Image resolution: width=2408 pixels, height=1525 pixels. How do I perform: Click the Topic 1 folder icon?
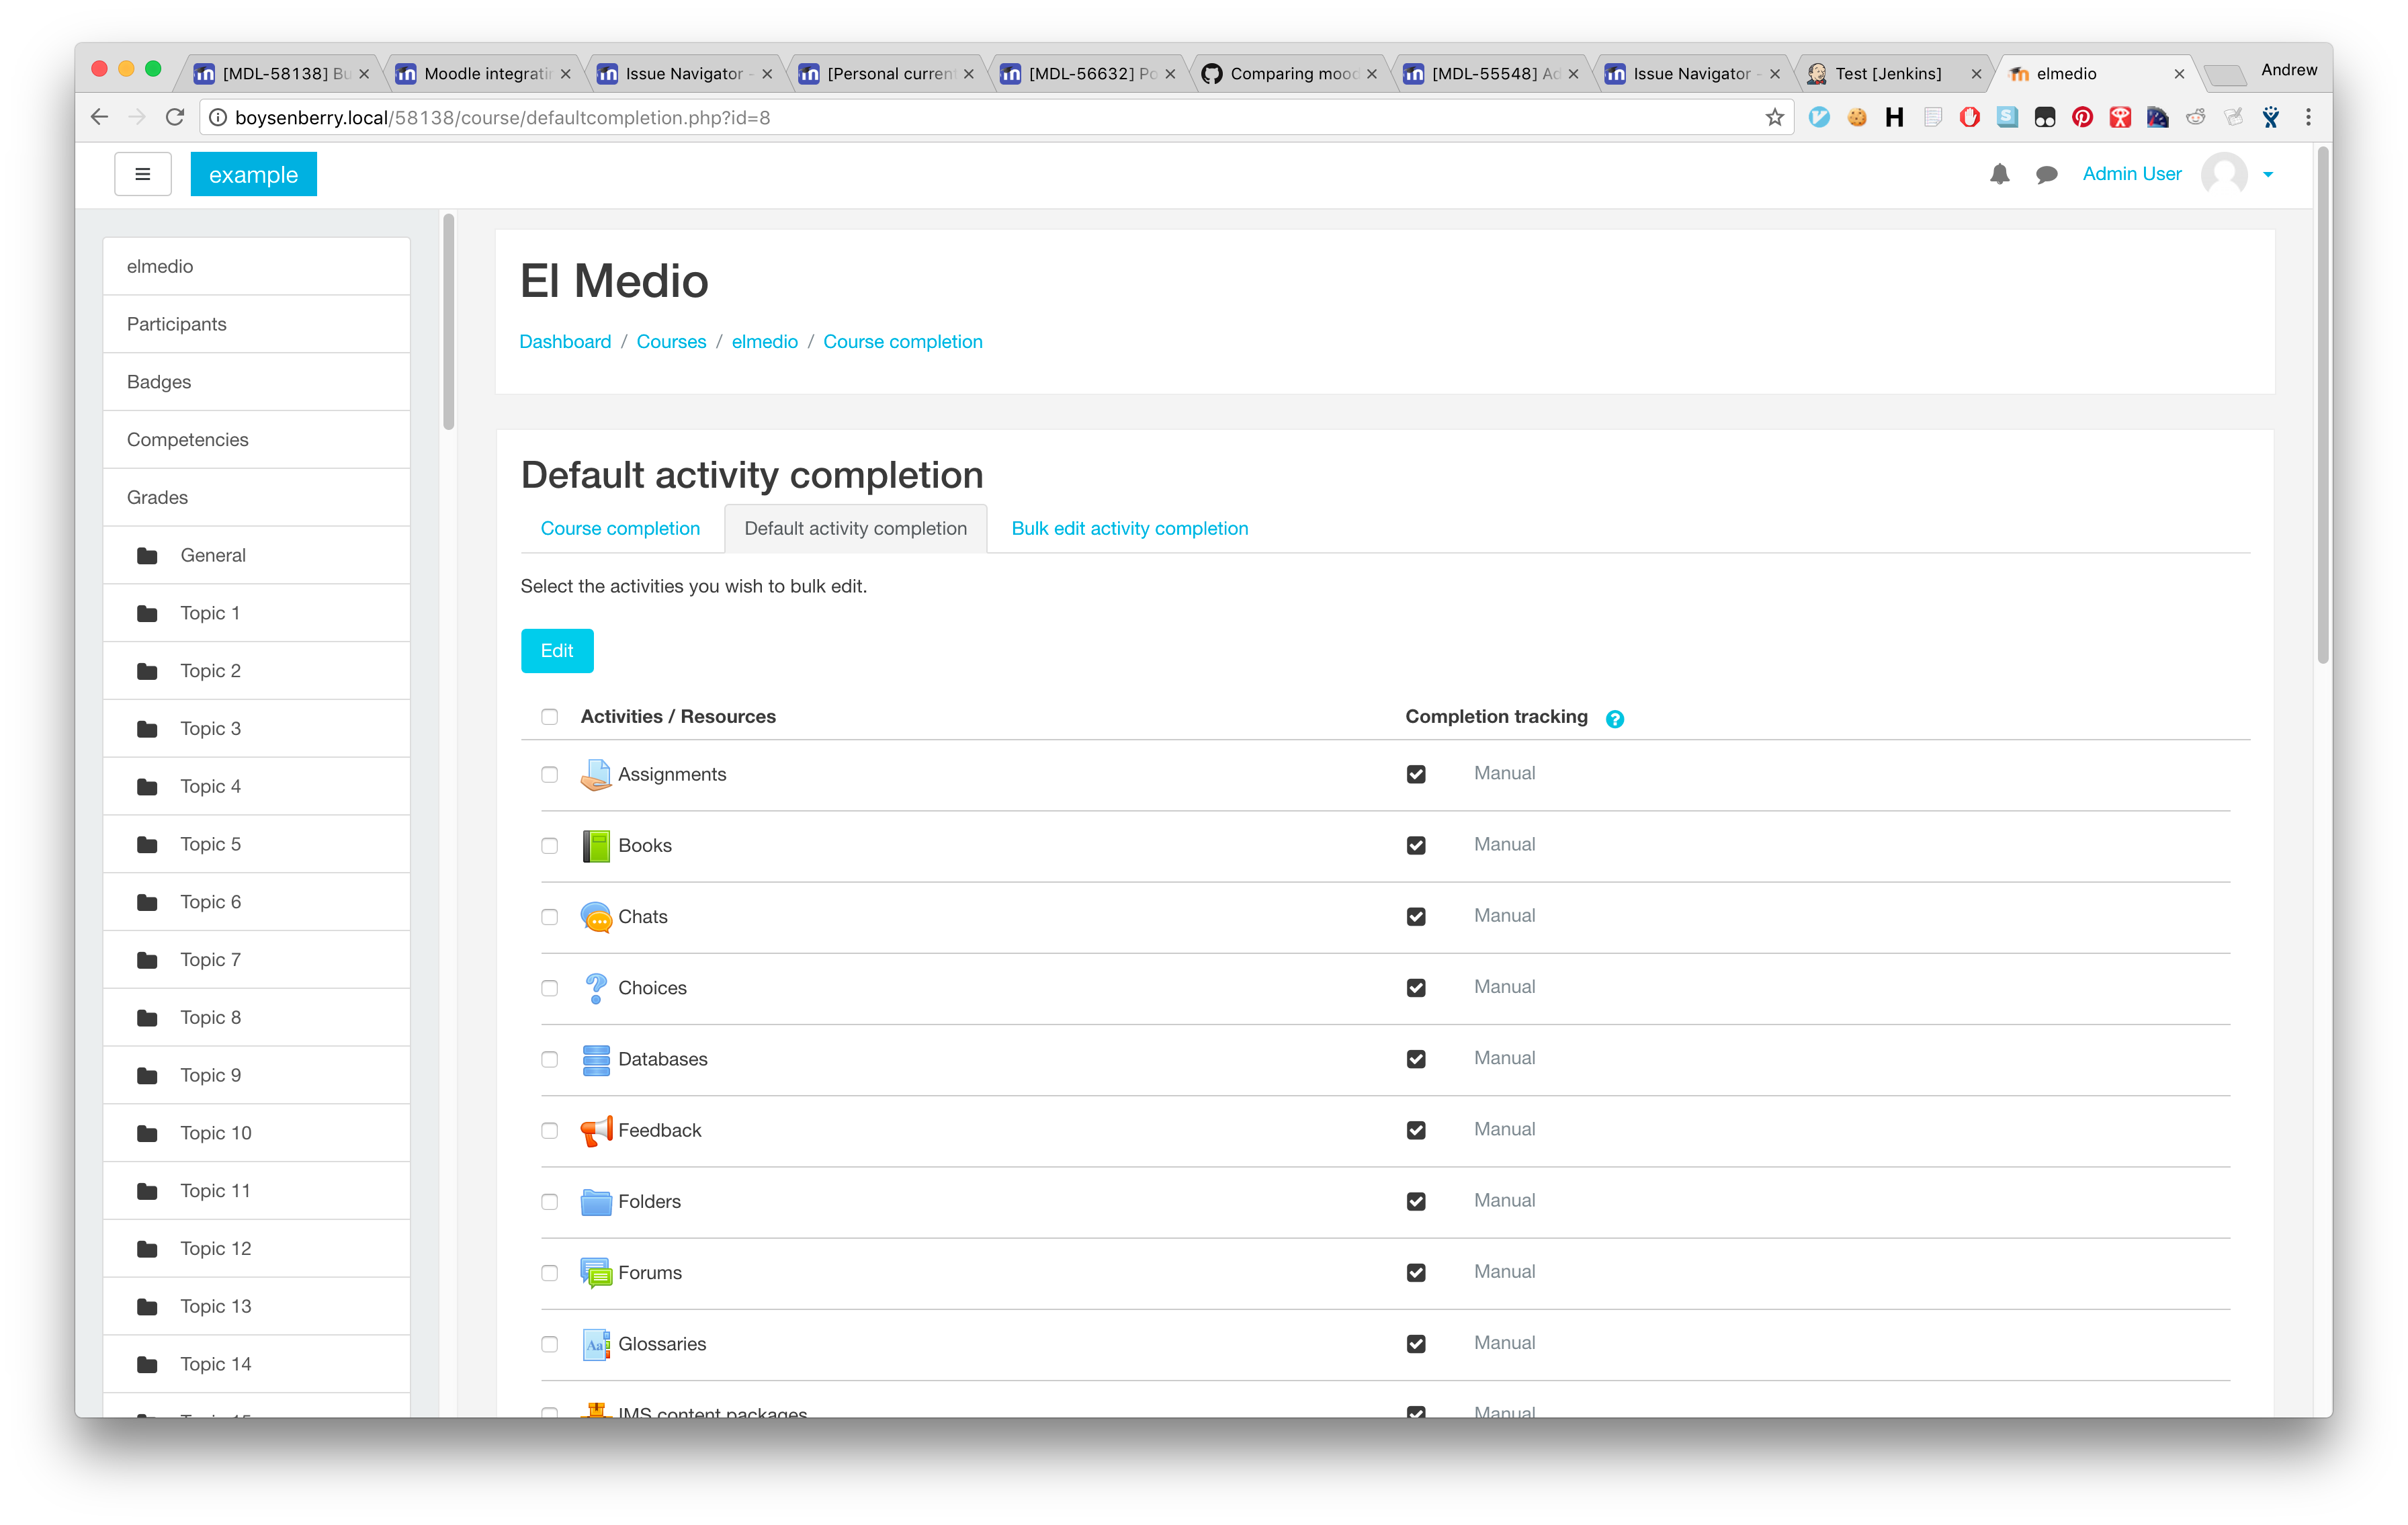click(x=147, y=613)
